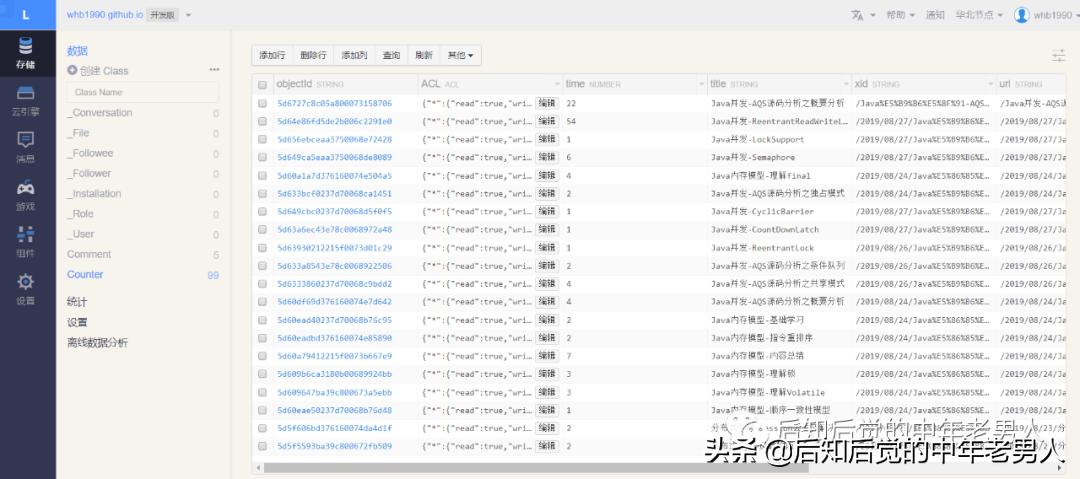
Task: Open the 设置 link under data panel
Action: pos(77,322)
